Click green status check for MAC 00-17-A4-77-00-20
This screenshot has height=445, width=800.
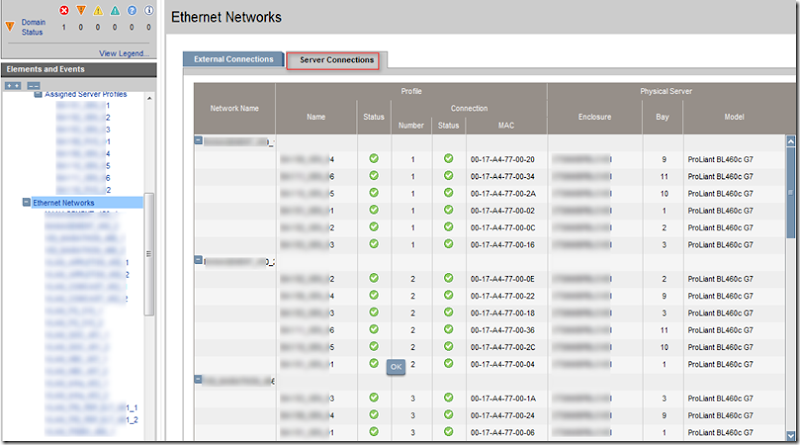pos(373,159)
